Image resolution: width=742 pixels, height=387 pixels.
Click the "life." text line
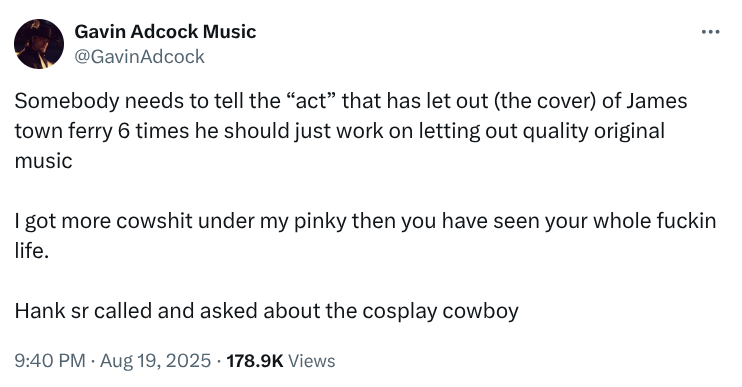coord(32,251)
